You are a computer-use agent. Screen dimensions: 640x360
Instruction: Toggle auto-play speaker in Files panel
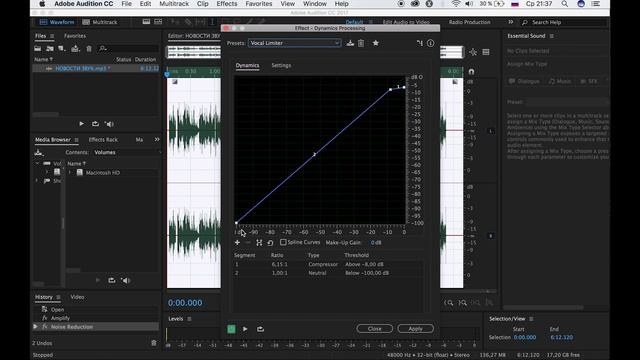click(x=109, y=124)
